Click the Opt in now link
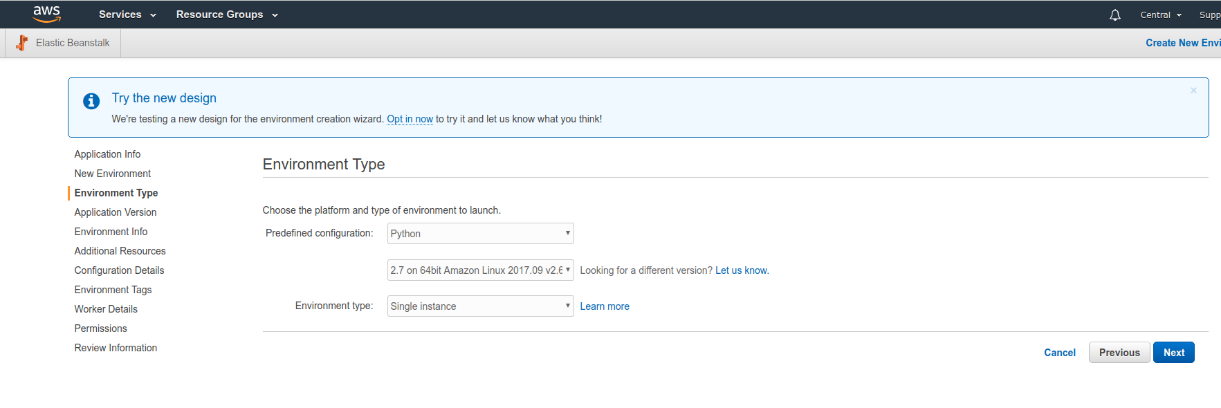 tap(410, 119)
